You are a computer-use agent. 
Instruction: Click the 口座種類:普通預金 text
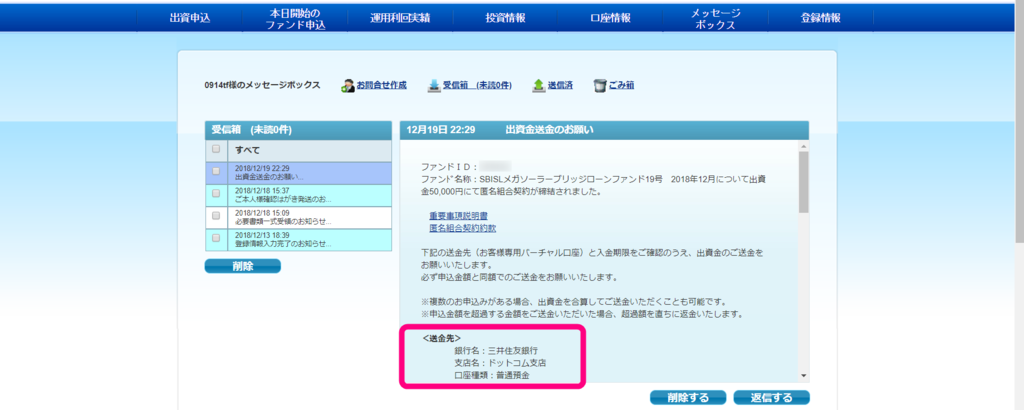pyautogui.click(x=492, y=375)
